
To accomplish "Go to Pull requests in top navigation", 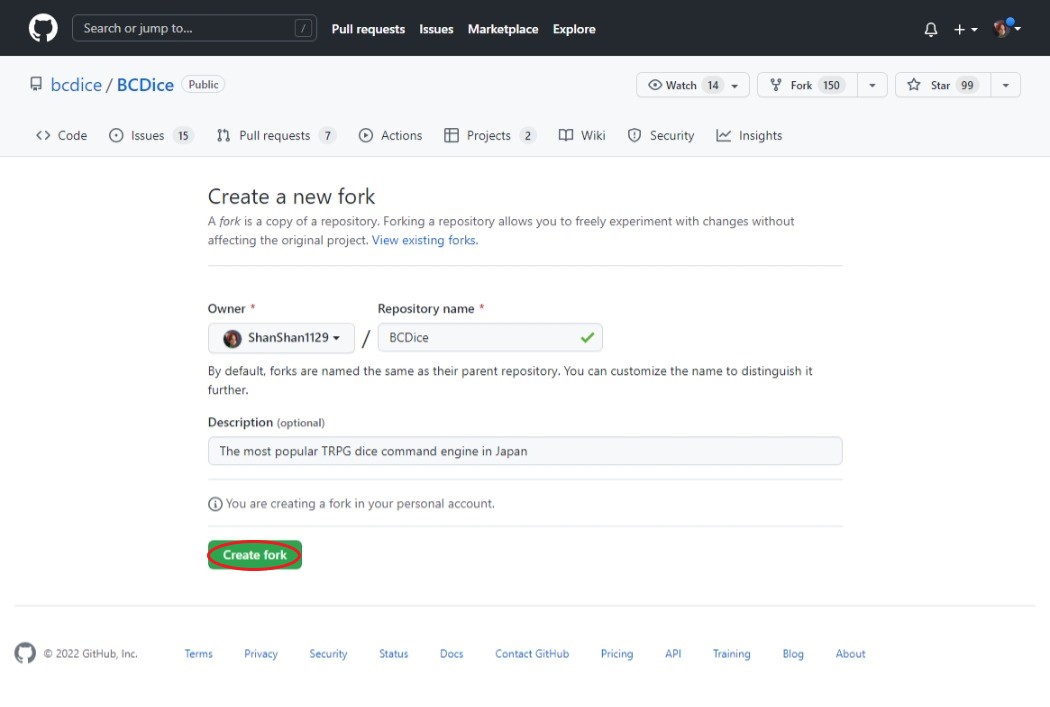I will pyautogui.click(x=368, y=29).
